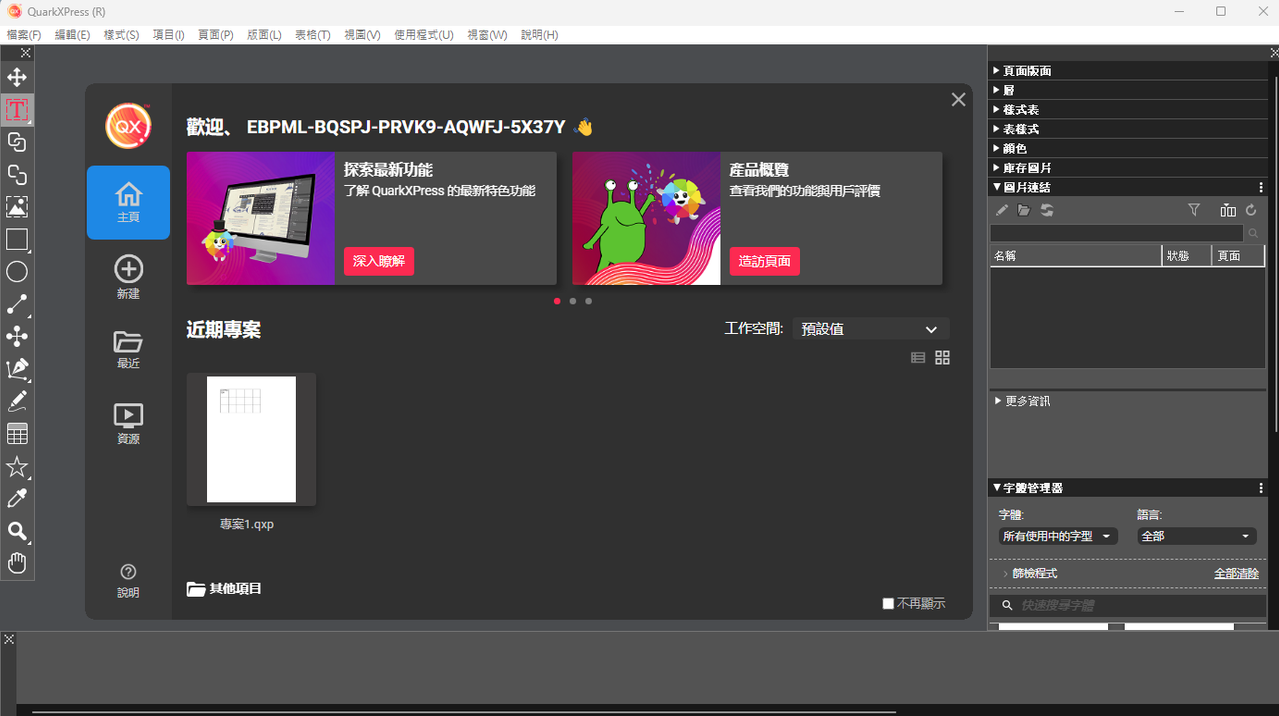Open the 檔案(F) menu

(x=24, y=35)
